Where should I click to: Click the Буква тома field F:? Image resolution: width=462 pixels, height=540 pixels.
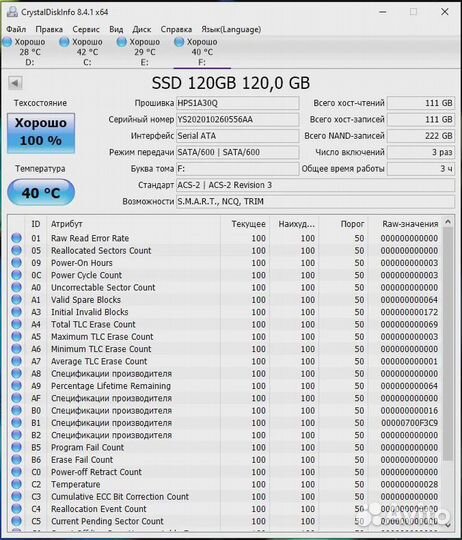pos(237,169)
